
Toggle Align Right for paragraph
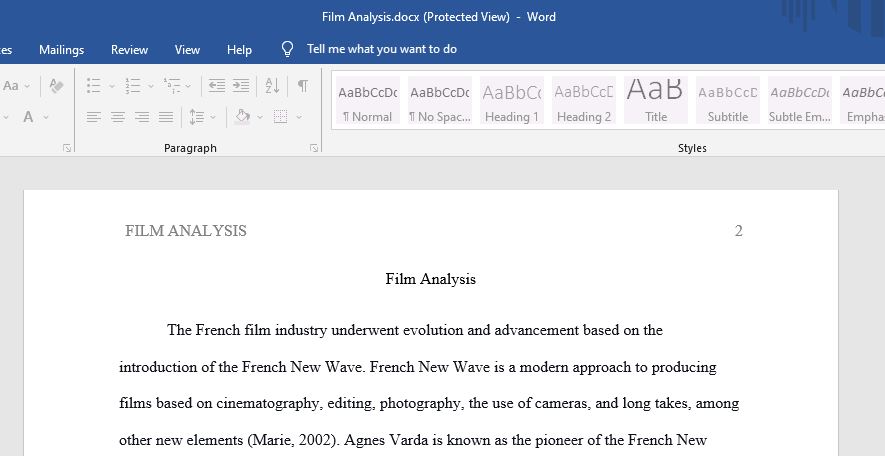[x=142, y=117]
